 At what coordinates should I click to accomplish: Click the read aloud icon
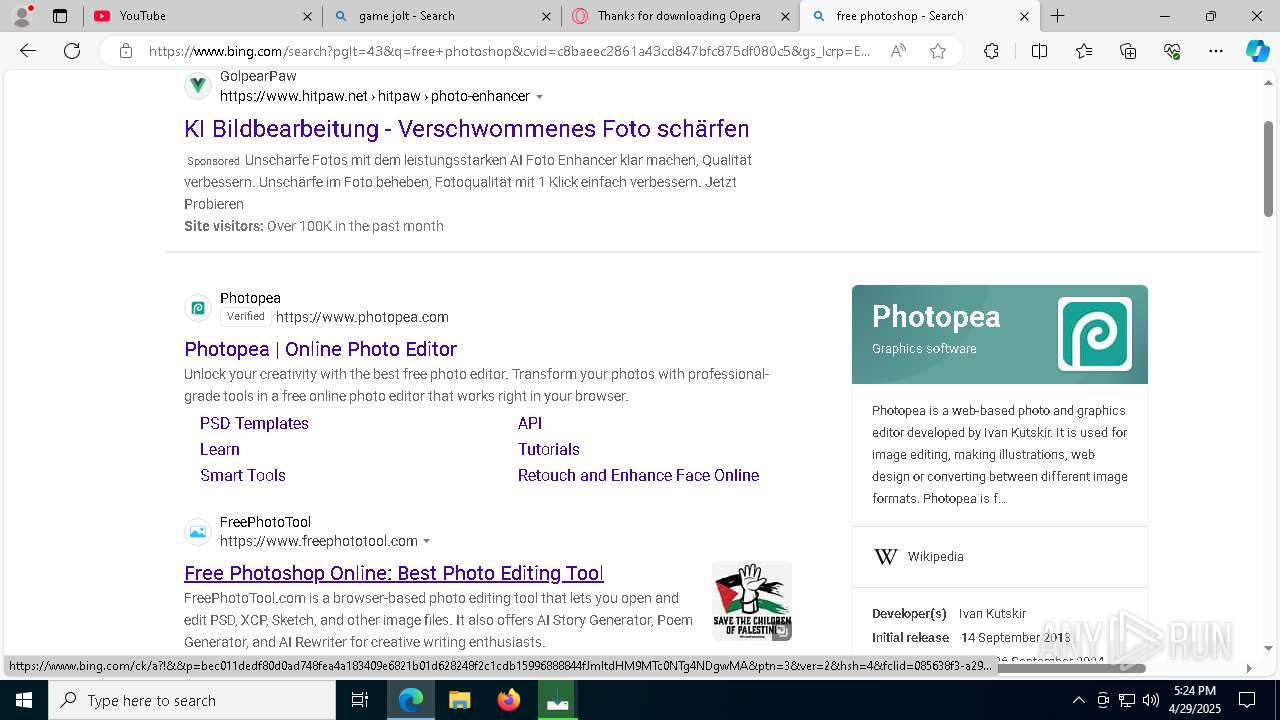click(898, 51)
